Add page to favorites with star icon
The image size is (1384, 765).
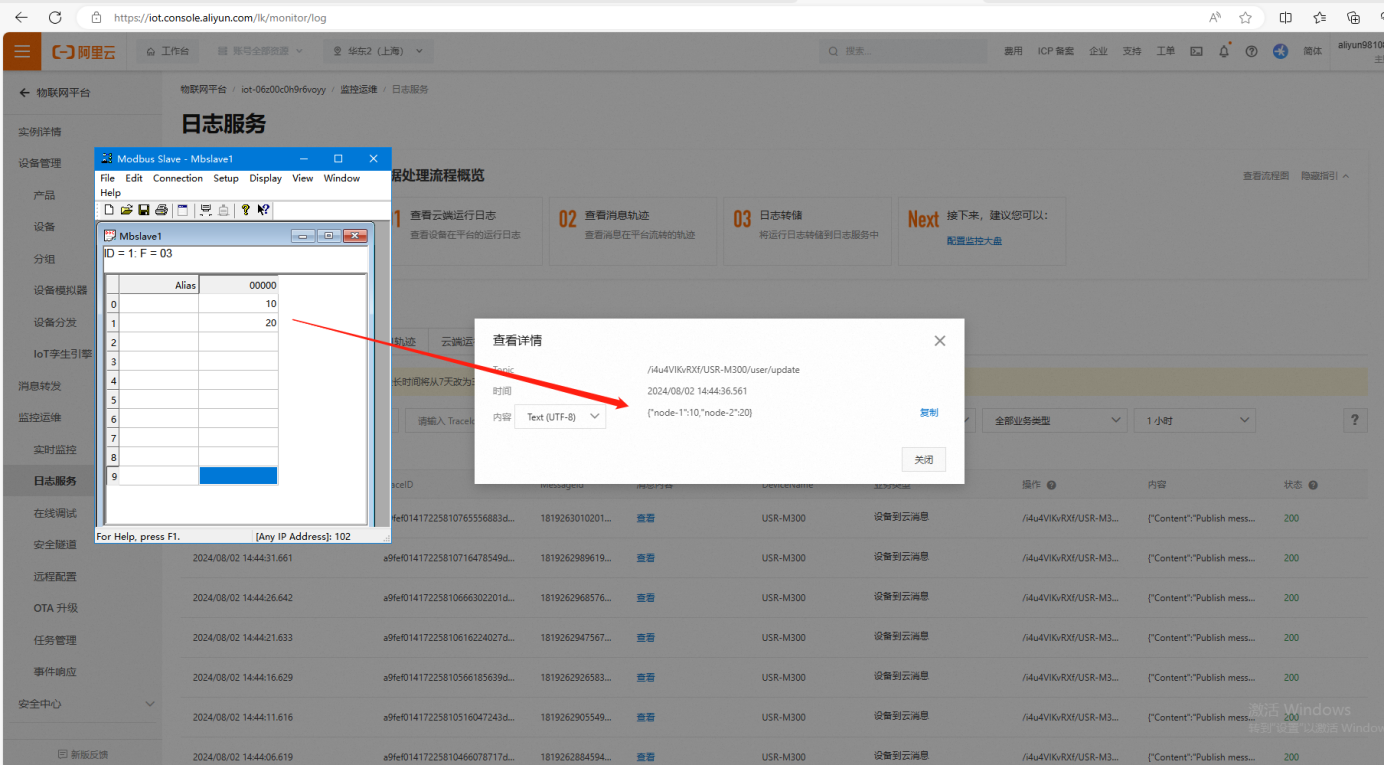(1245, 17)
